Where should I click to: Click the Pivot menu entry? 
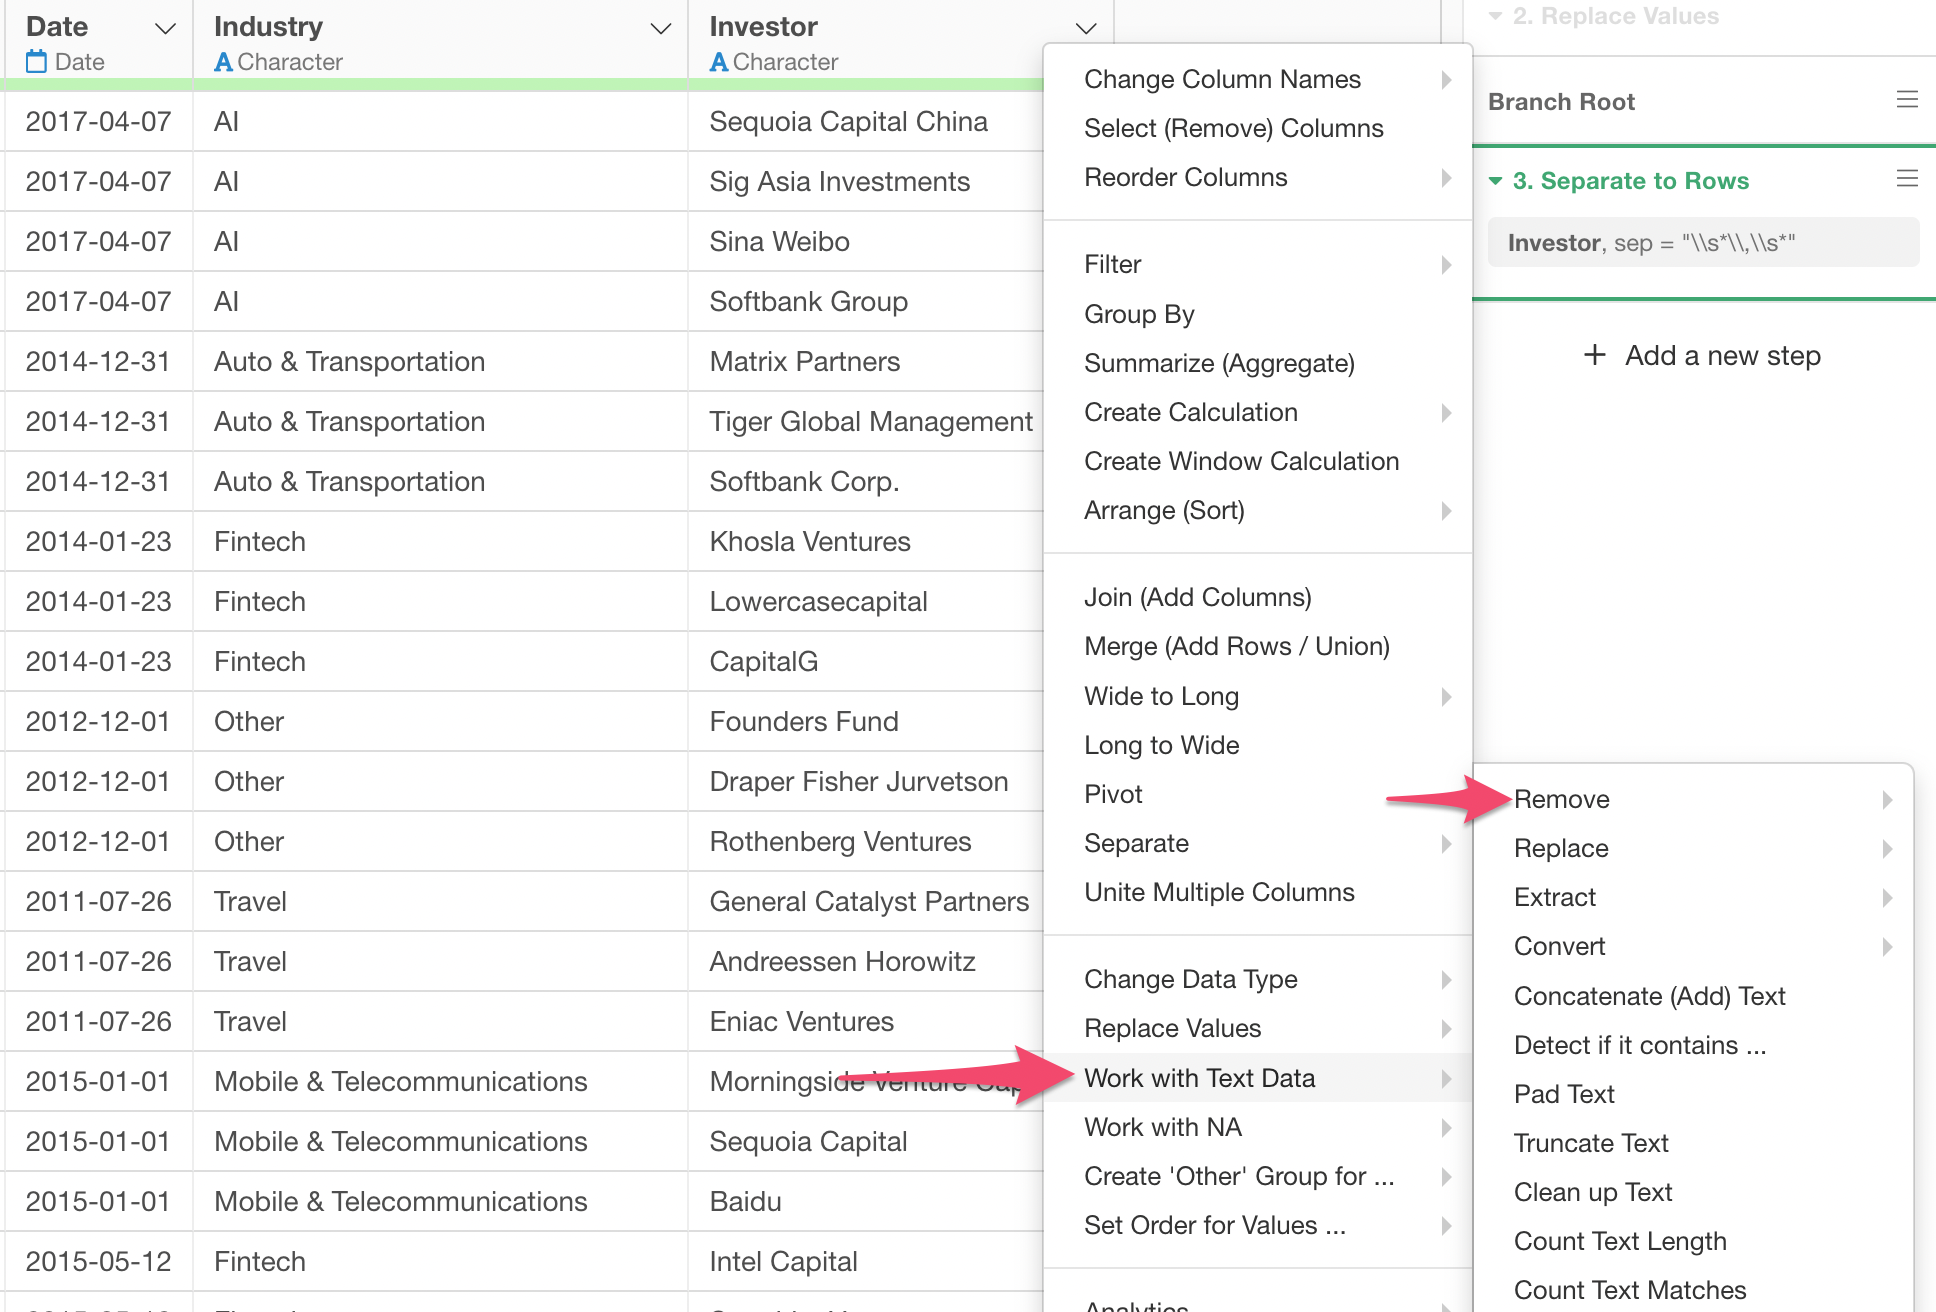(1112, 794)
